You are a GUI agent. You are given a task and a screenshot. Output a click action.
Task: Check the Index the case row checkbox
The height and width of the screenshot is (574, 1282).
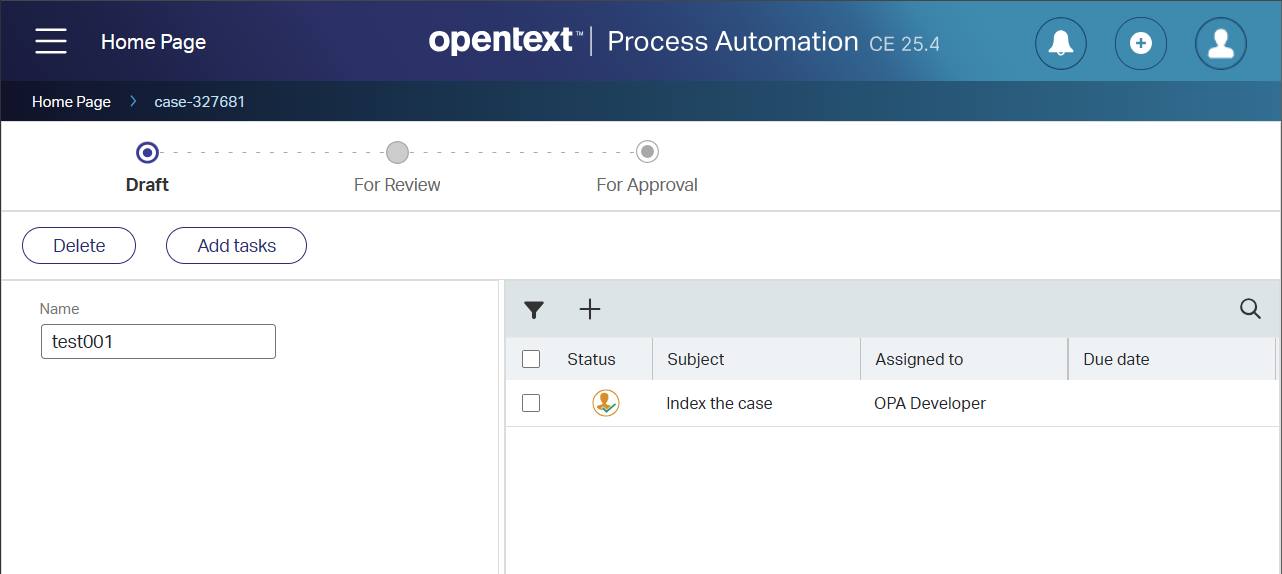tap(531, 403)
